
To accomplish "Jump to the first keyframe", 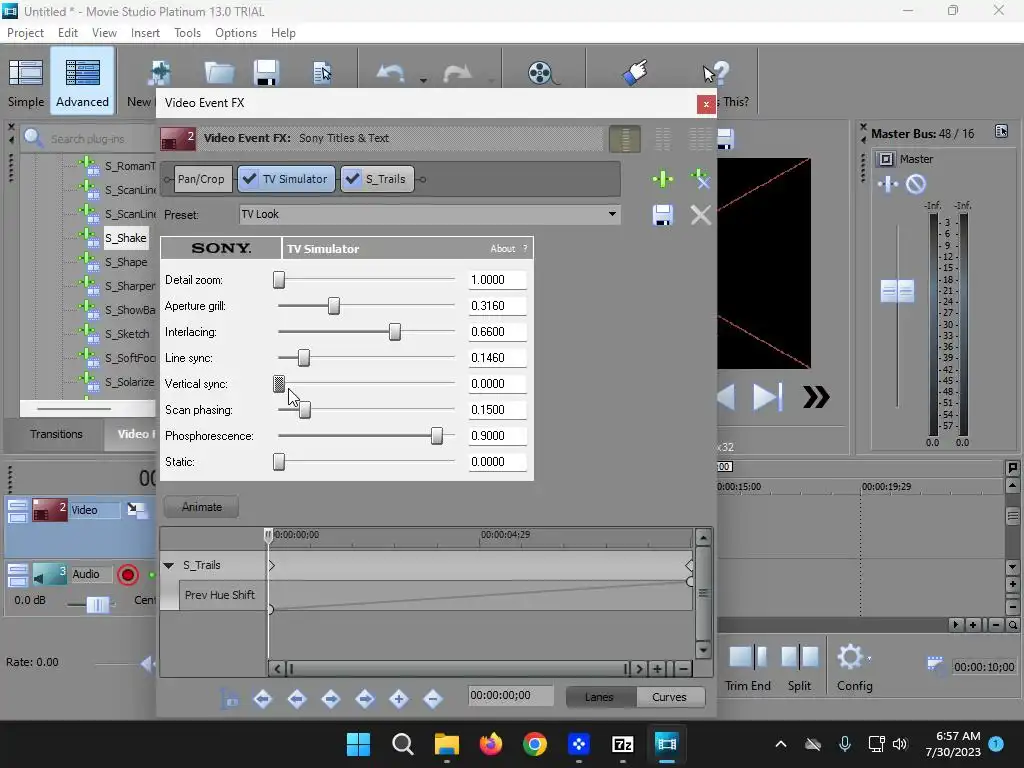I will [263, 699].
